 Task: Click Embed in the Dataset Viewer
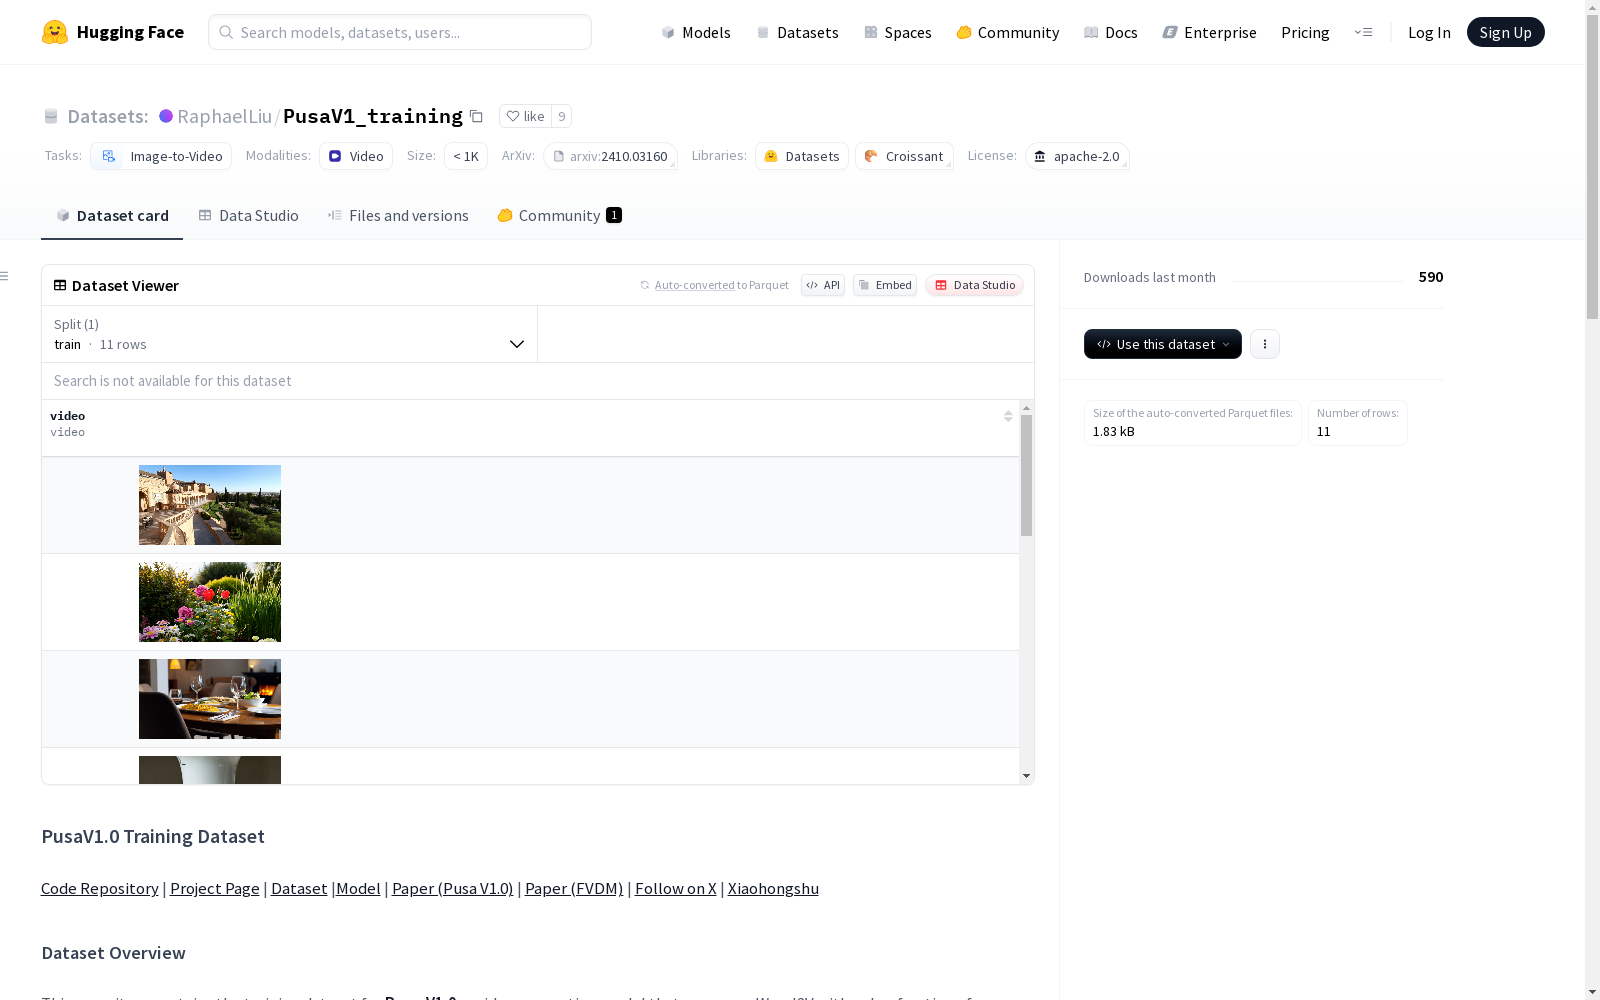pyautogui.click(x=885, y=285)
